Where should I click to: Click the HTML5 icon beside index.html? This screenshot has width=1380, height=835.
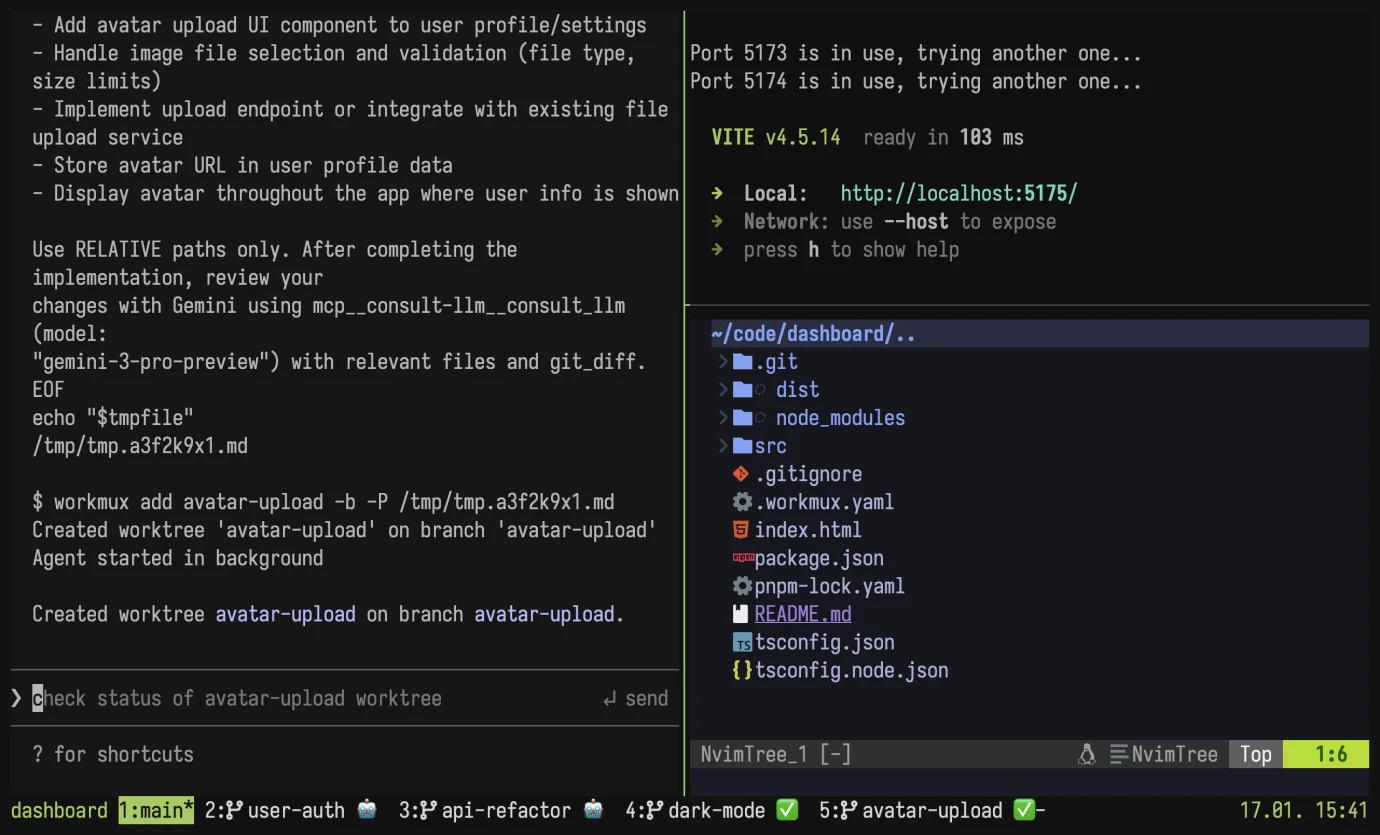click(x=741, y=530)
